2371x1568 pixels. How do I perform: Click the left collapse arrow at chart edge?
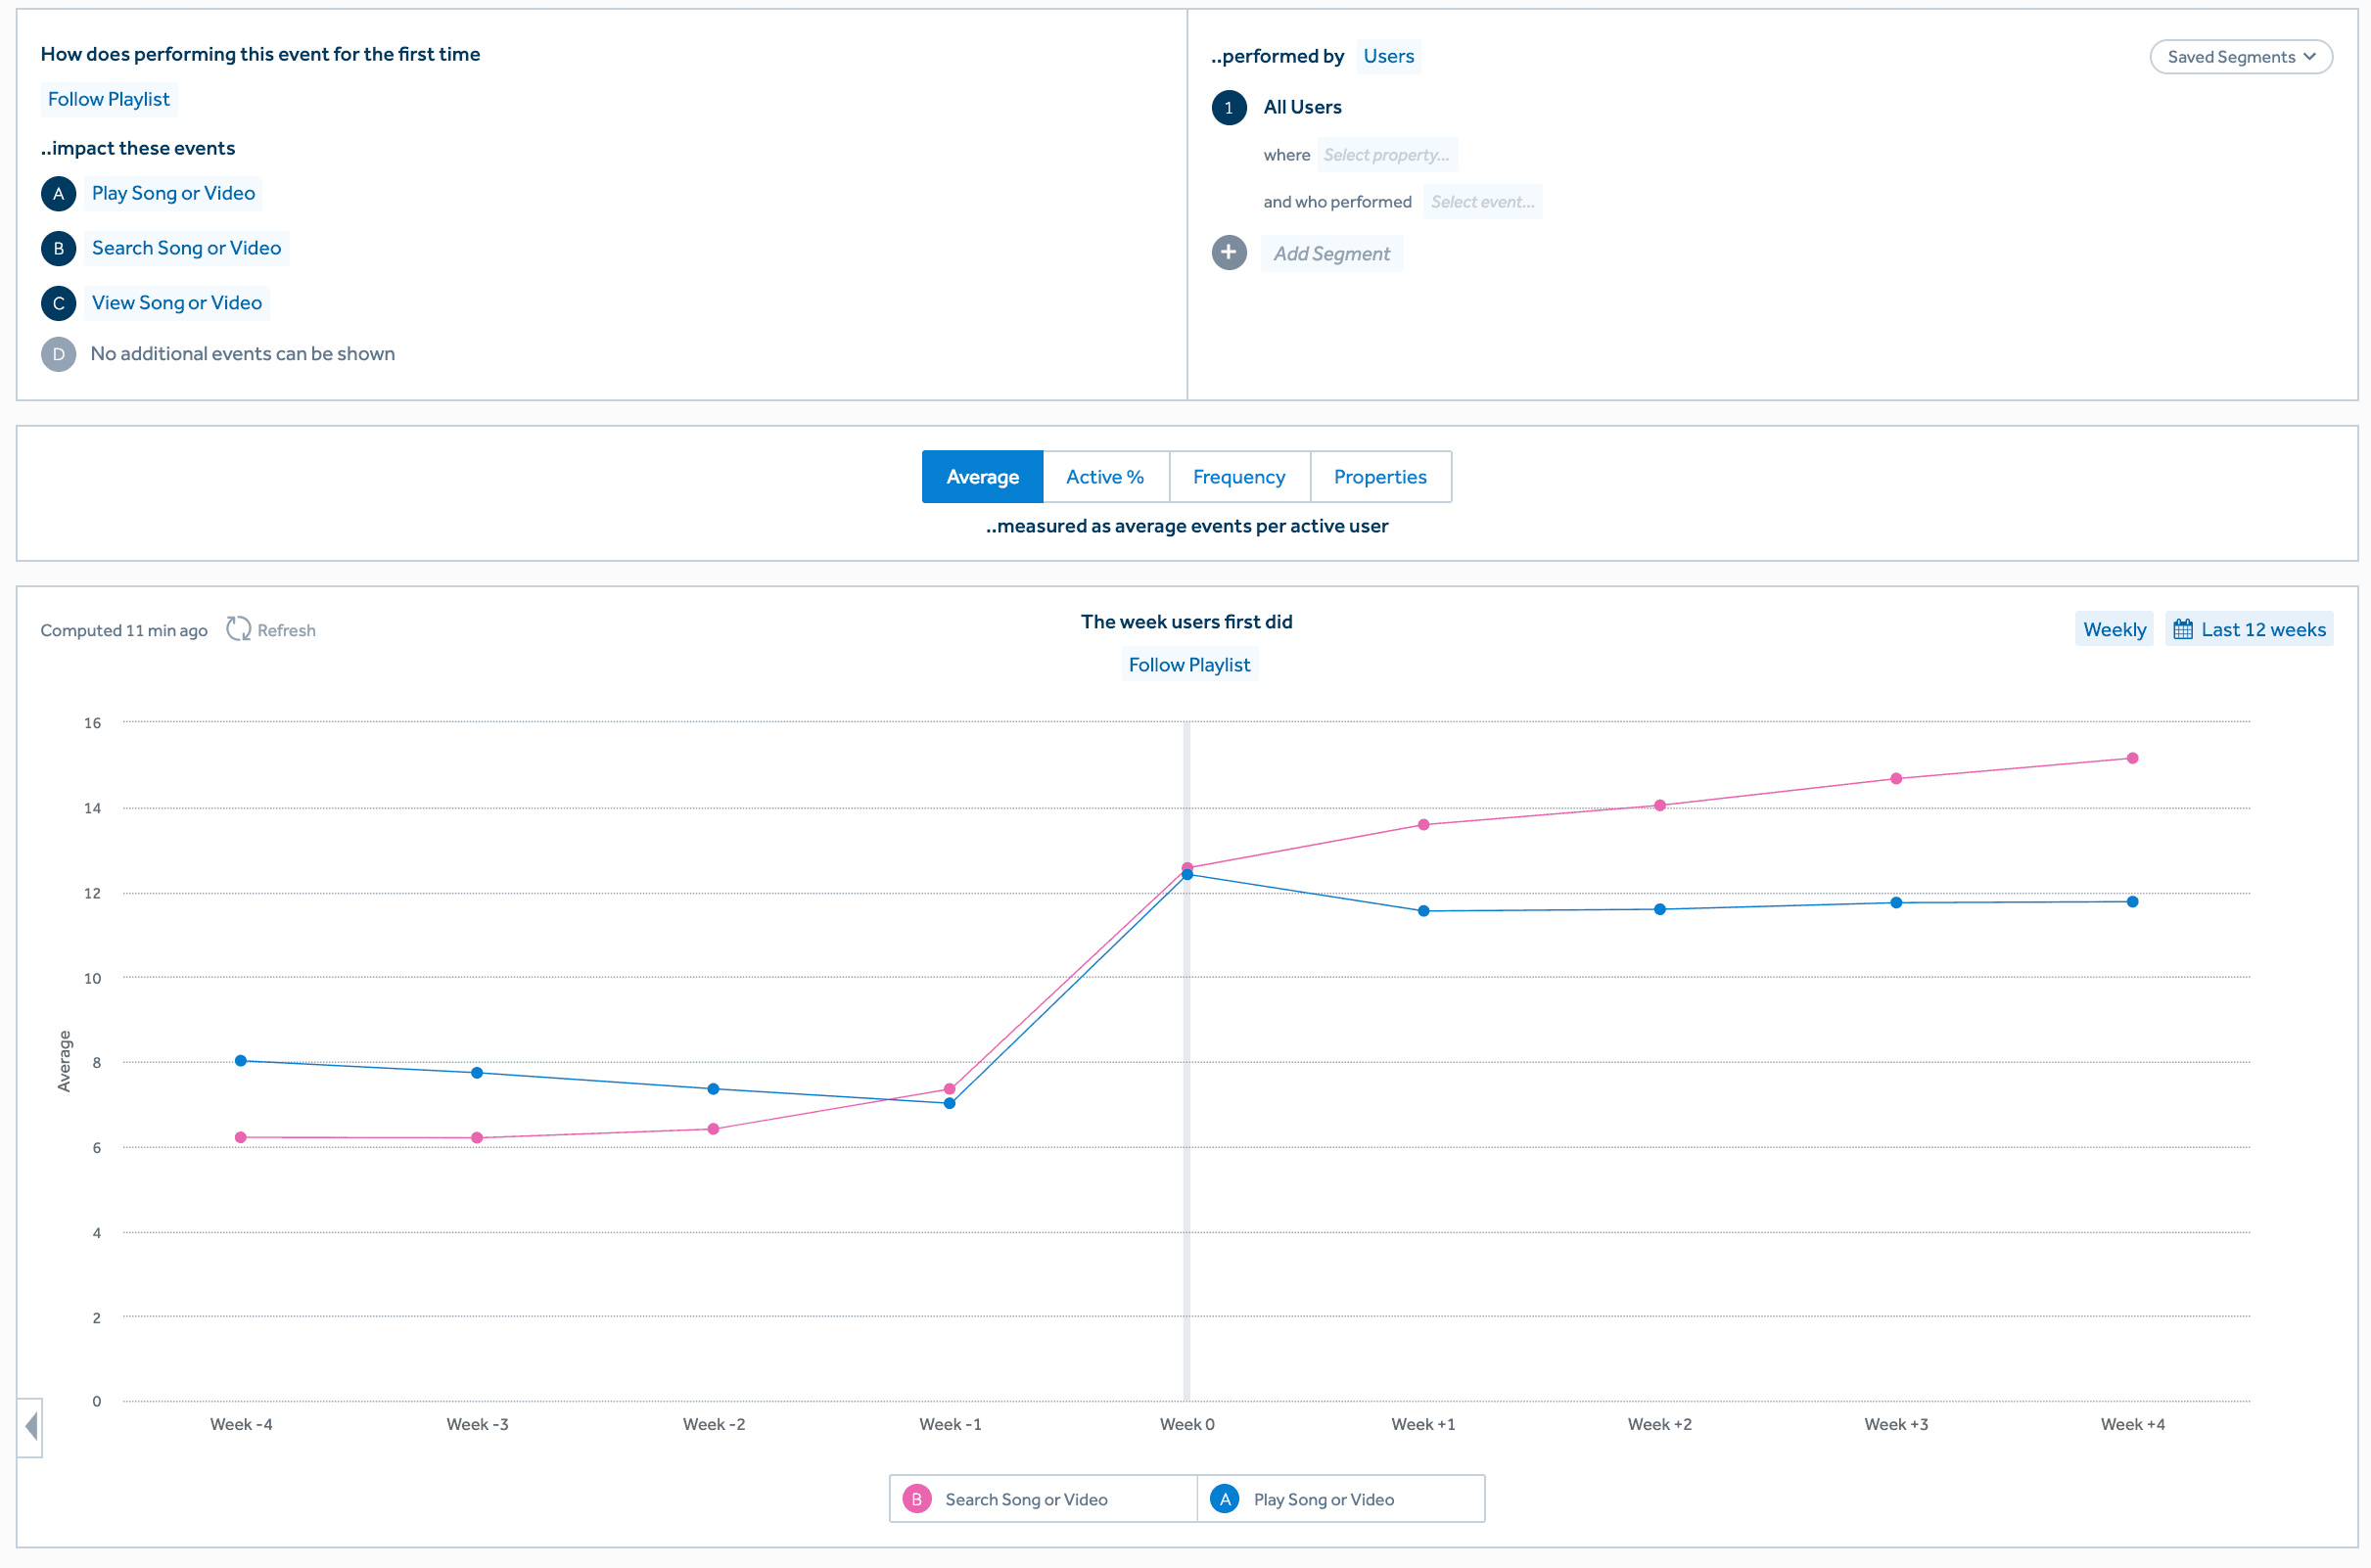[x=31, y=1426]
